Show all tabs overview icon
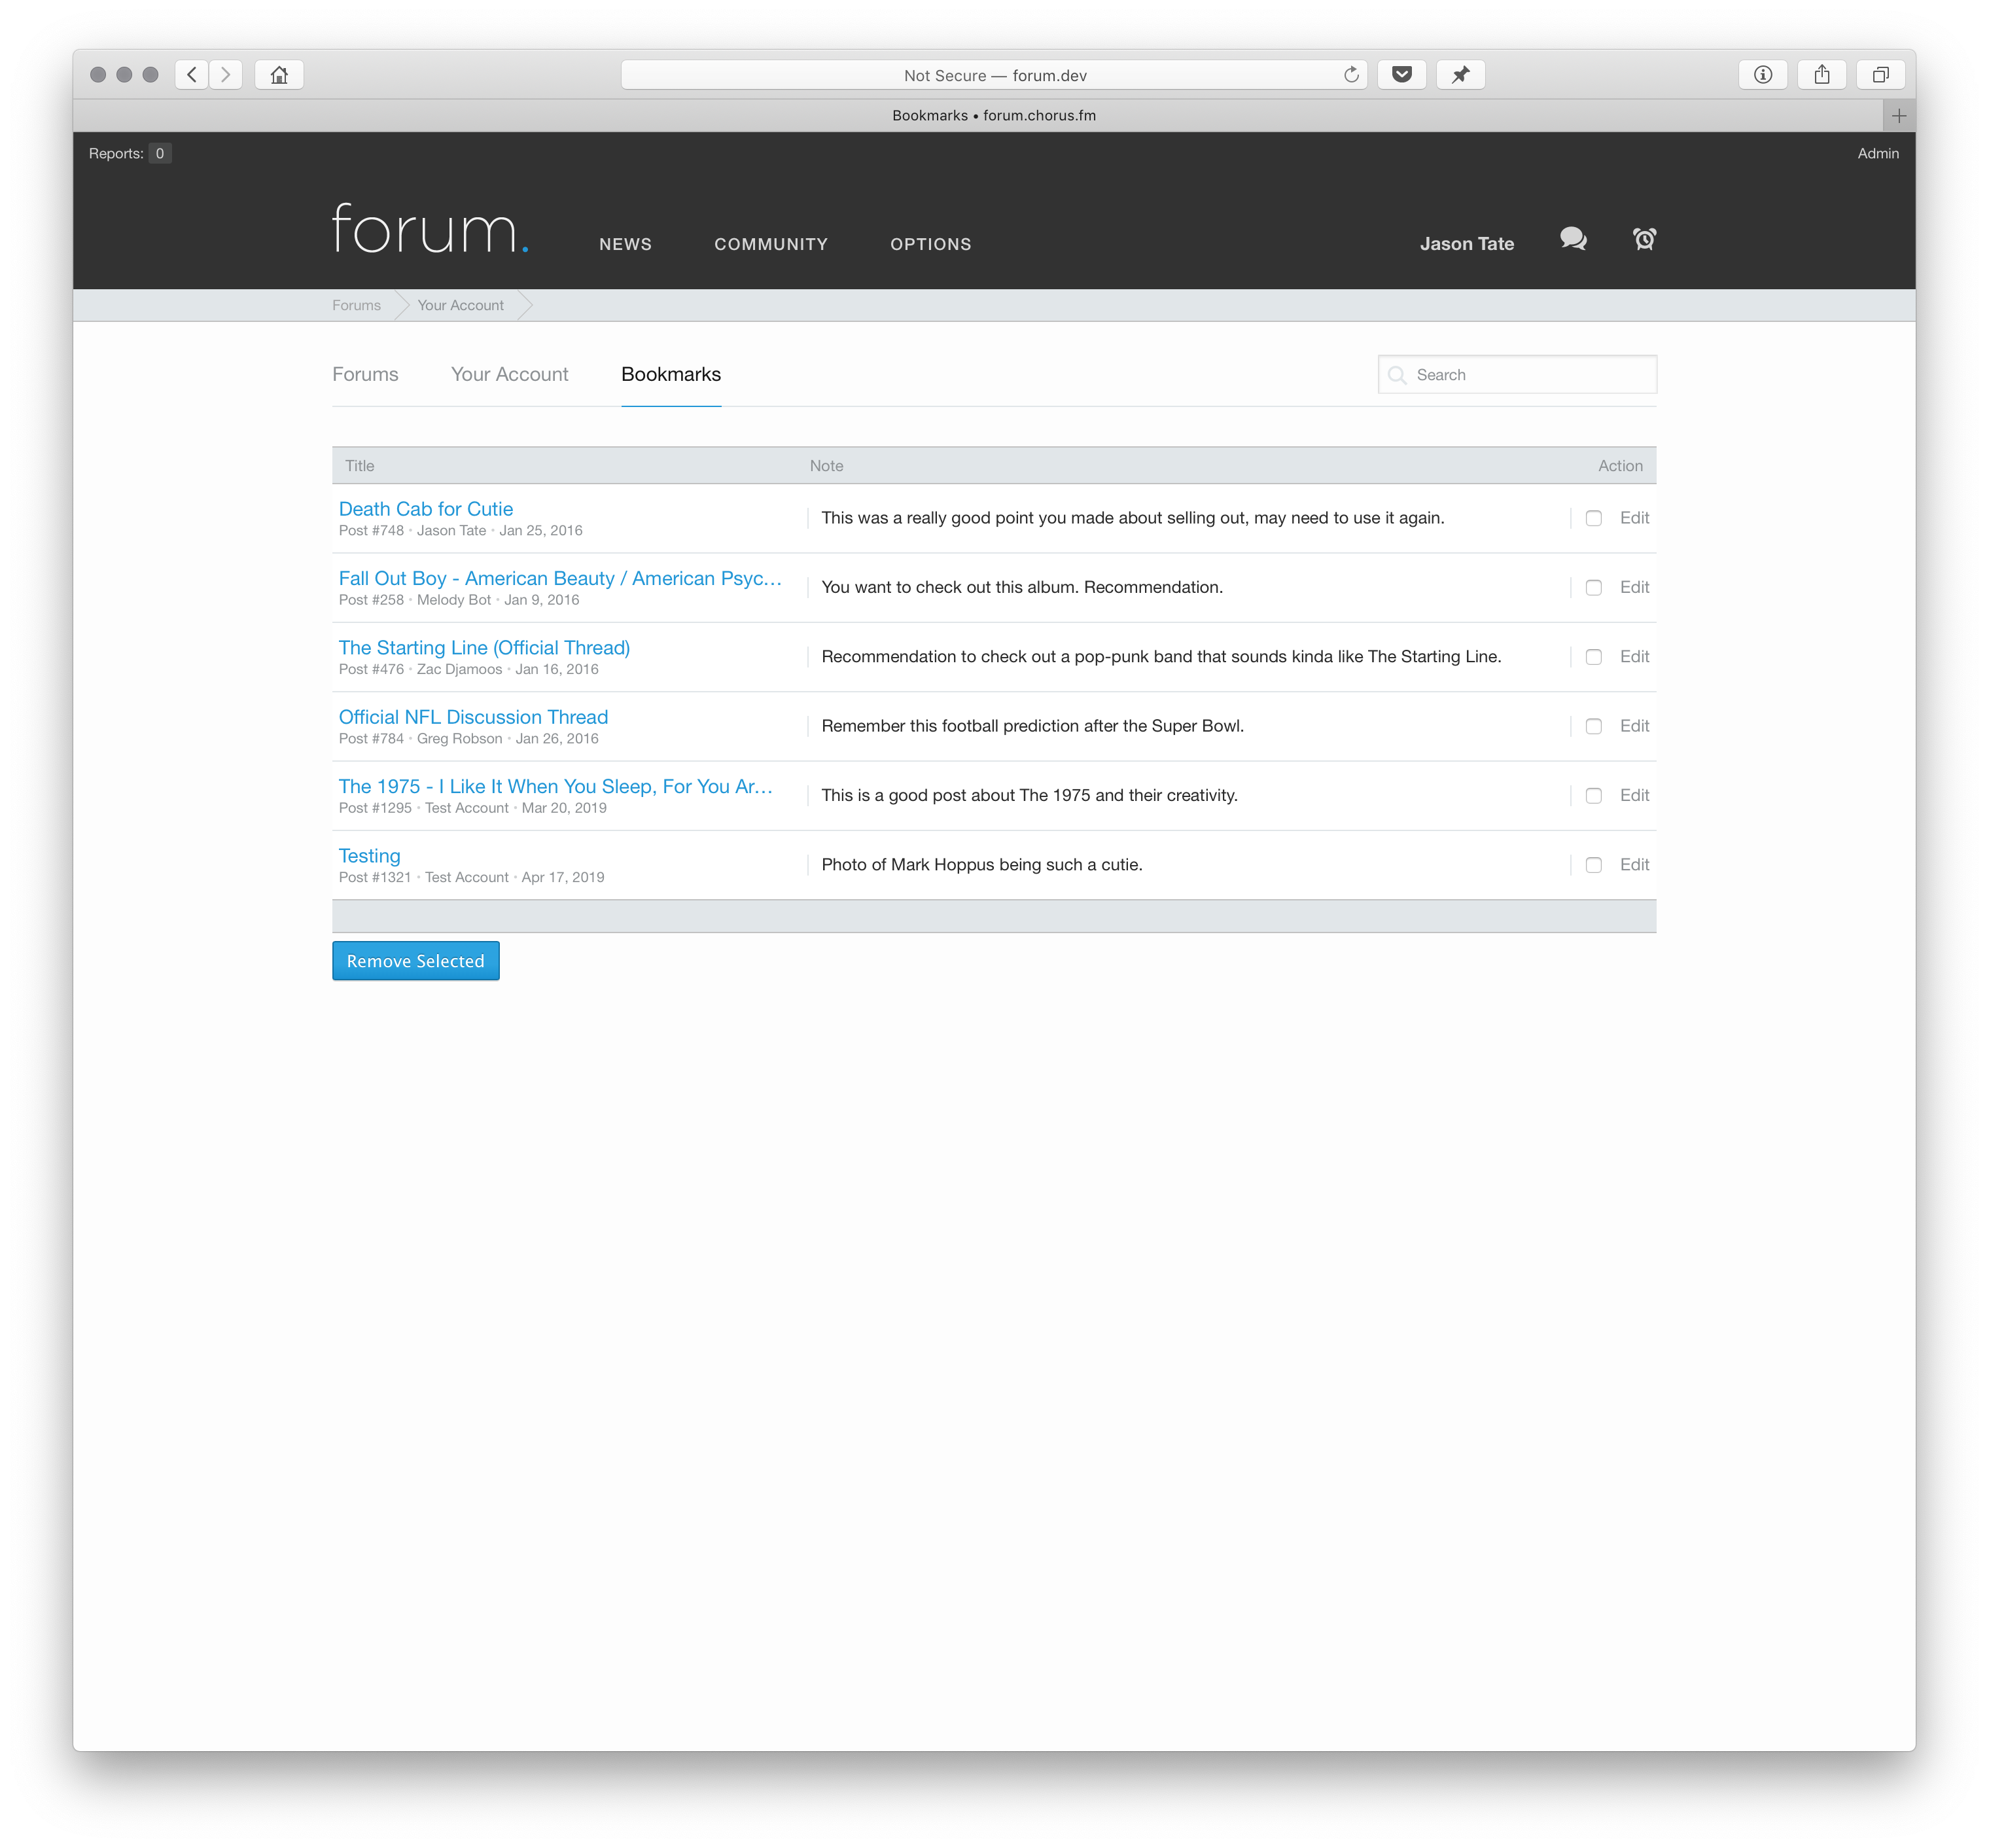Viewport: 1989px width, 1848px height. click(x=1880, y=75)
